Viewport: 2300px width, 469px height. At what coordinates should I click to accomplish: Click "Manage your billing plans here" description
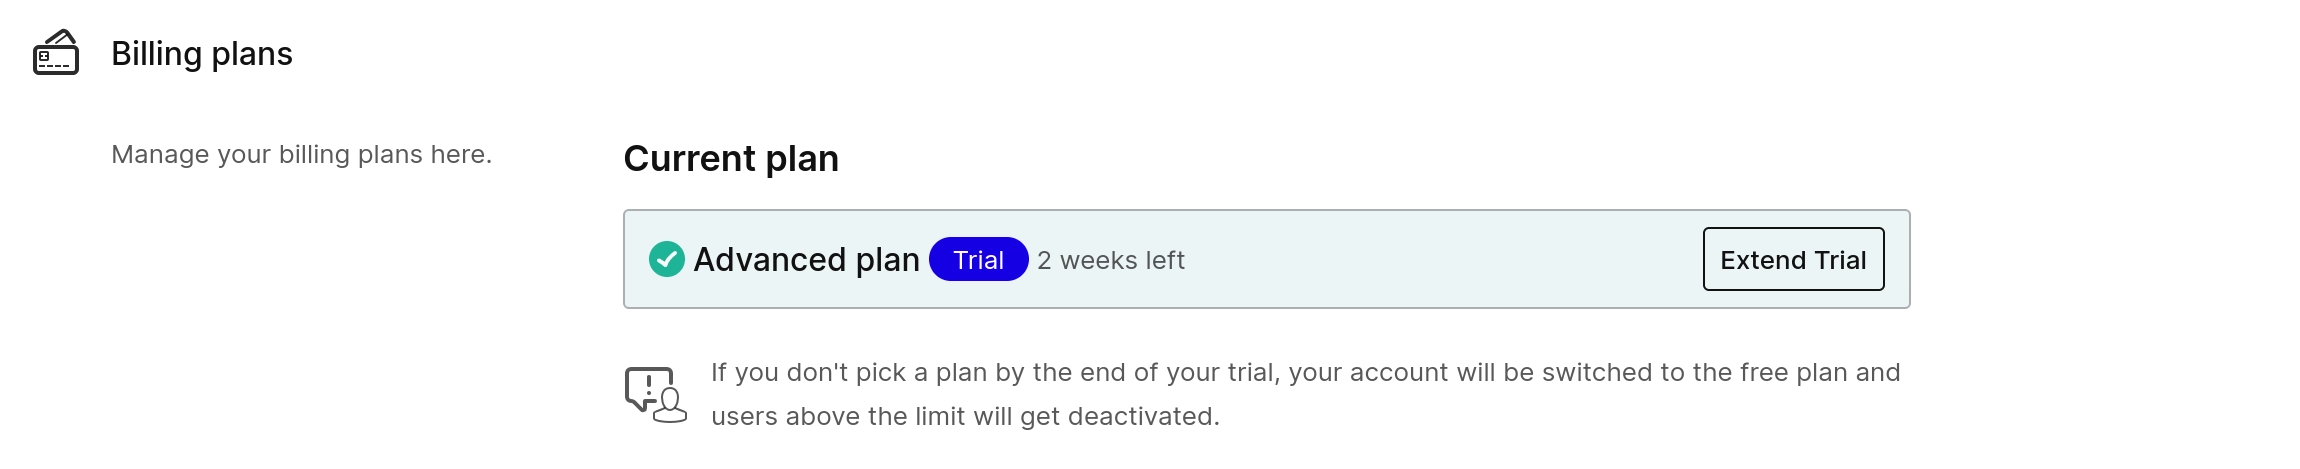(301, 155)
